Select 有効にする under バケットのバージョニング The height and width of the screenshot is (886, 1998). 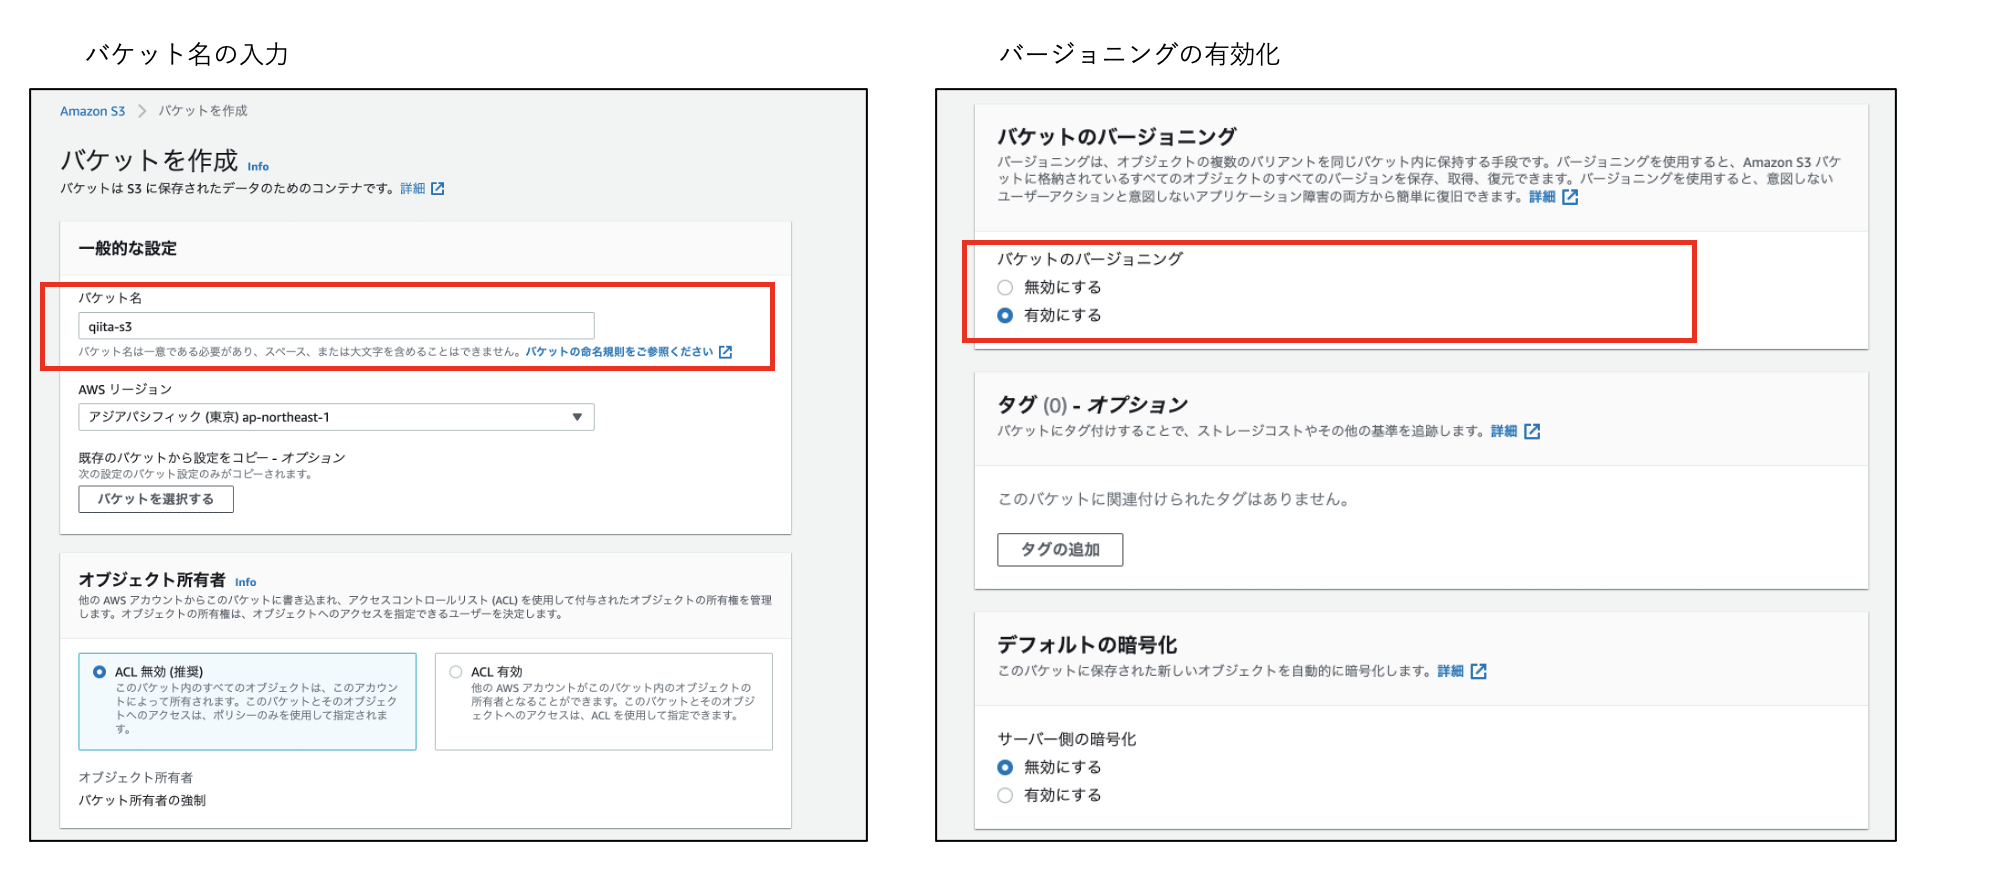coord(1005,315)
